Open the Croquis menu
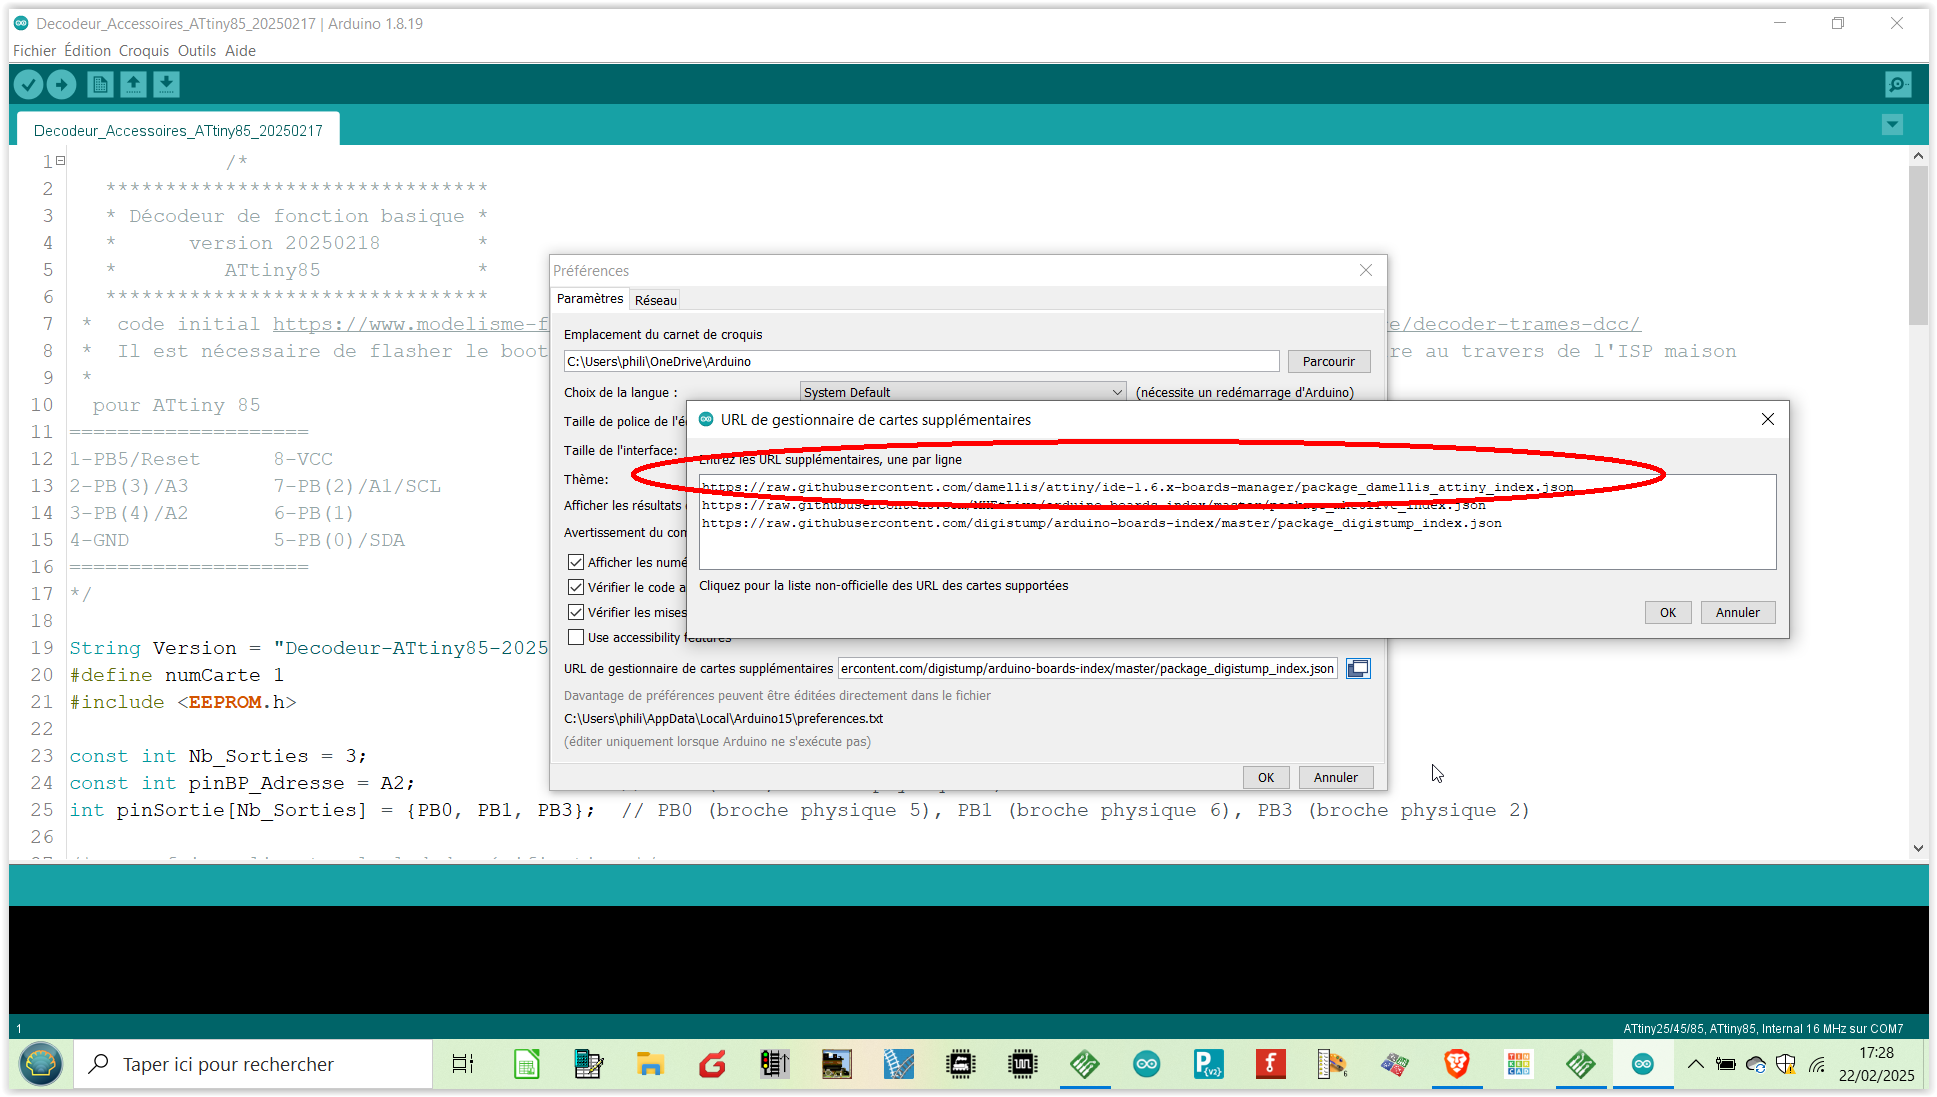Screen dimensions: 1937x1097 144,51
